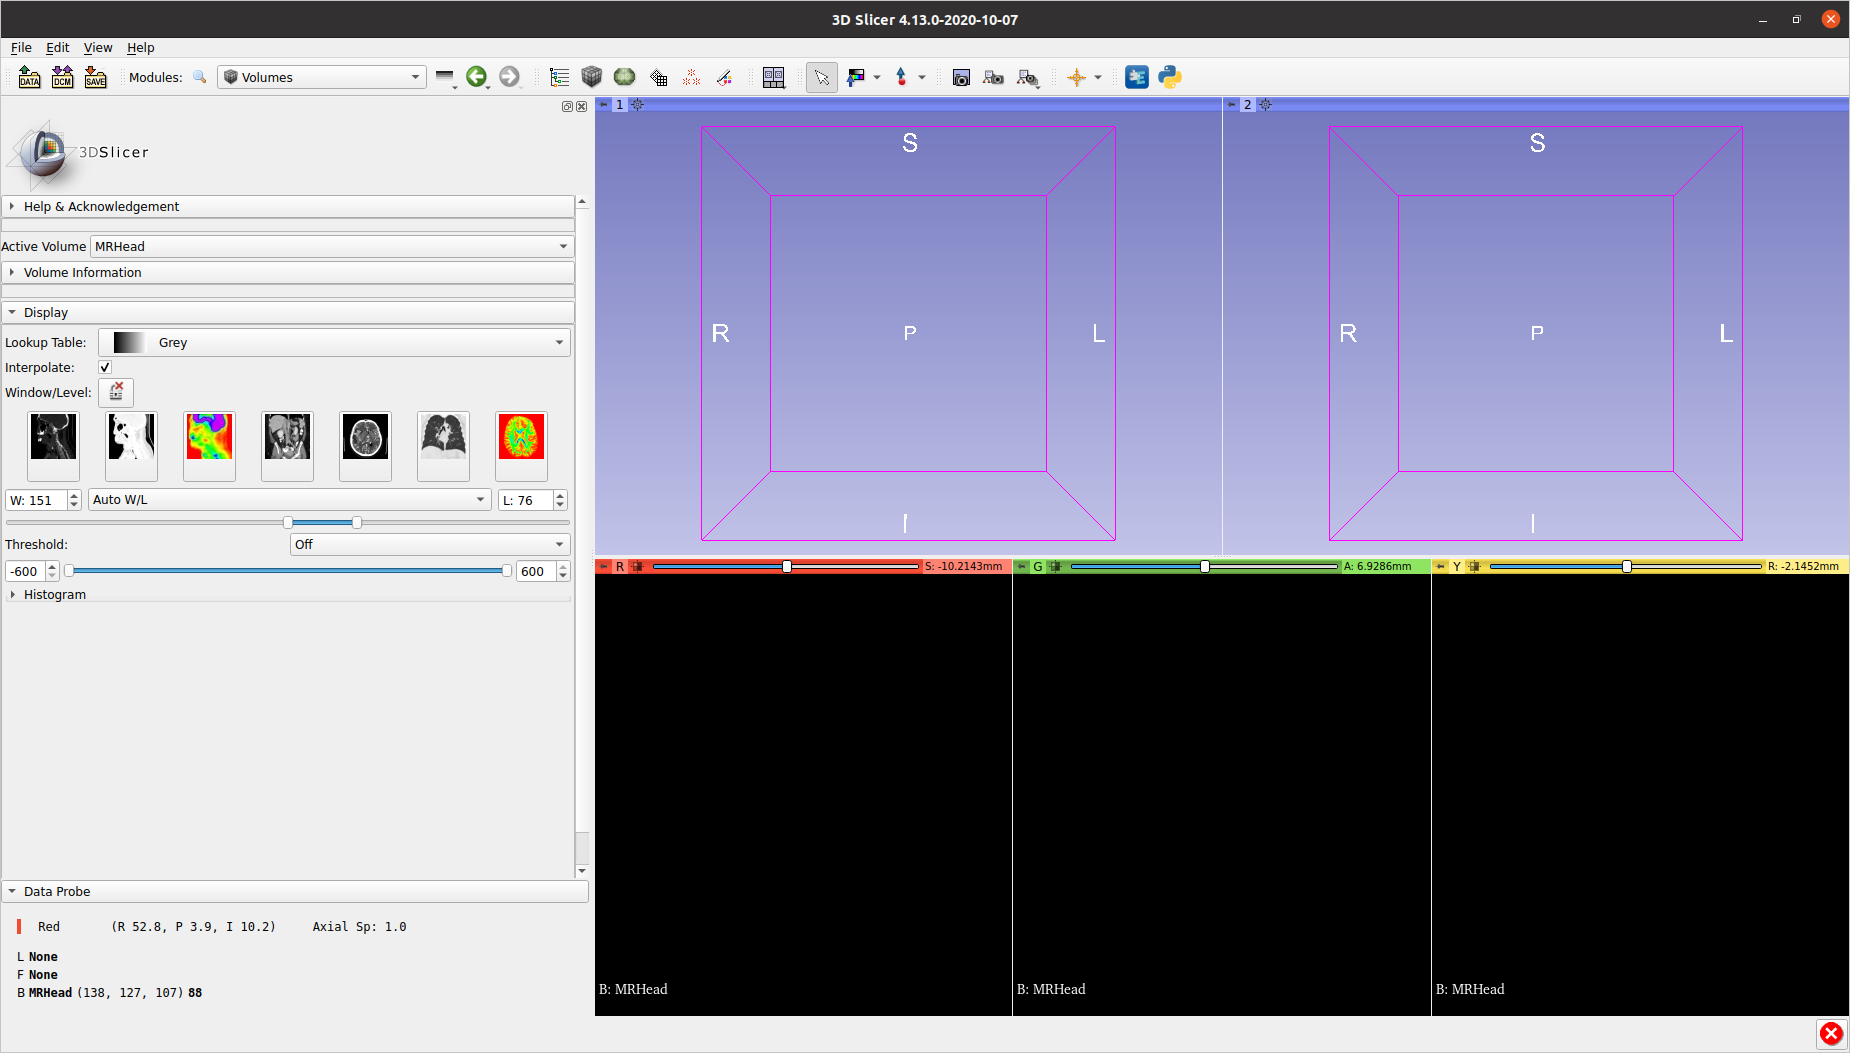
Task: Select the mouse pointer interaction mode
Action: tap(821, 77)
